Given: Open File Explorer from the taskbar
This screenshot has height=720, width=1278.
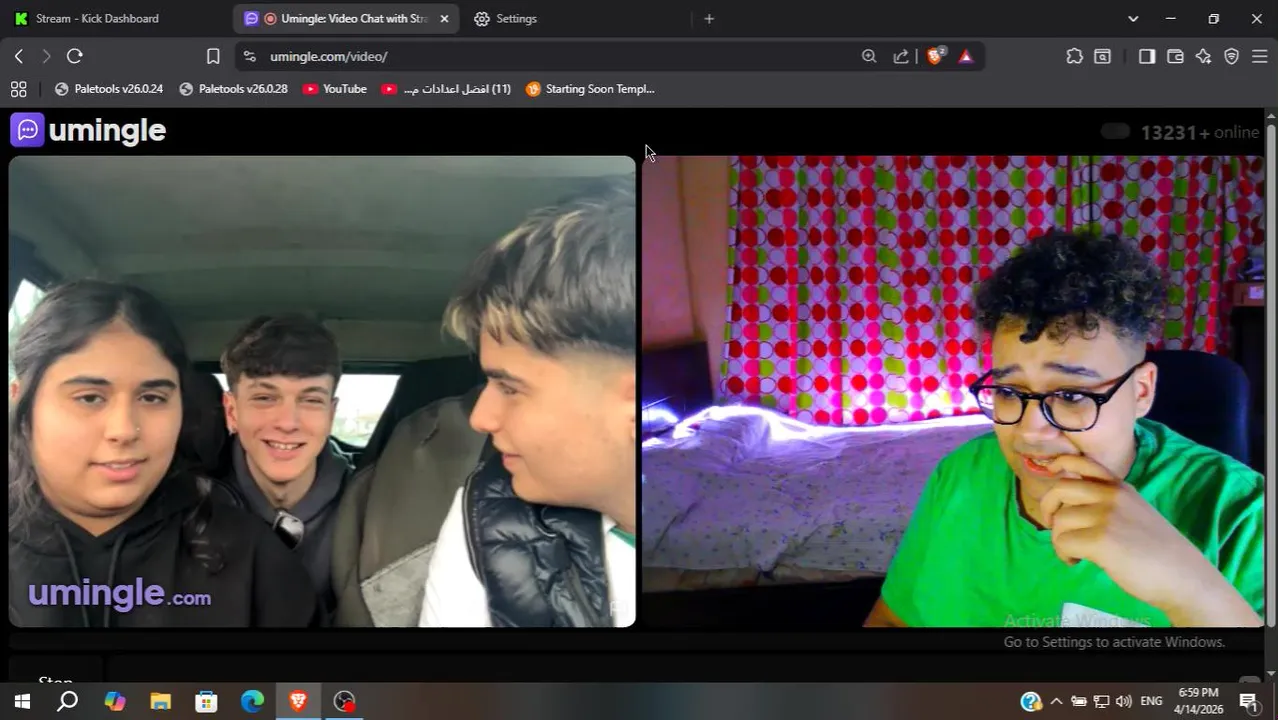Looking at the screenshot, I should 160,701.
